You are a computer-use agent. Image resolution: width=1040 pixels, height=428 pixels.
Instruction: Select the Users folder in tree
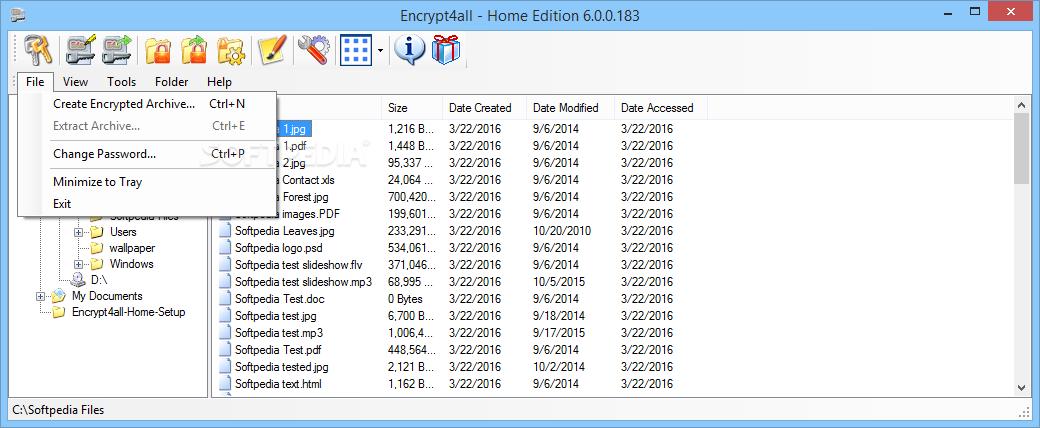pyautogui.click(x=123, y=232)
